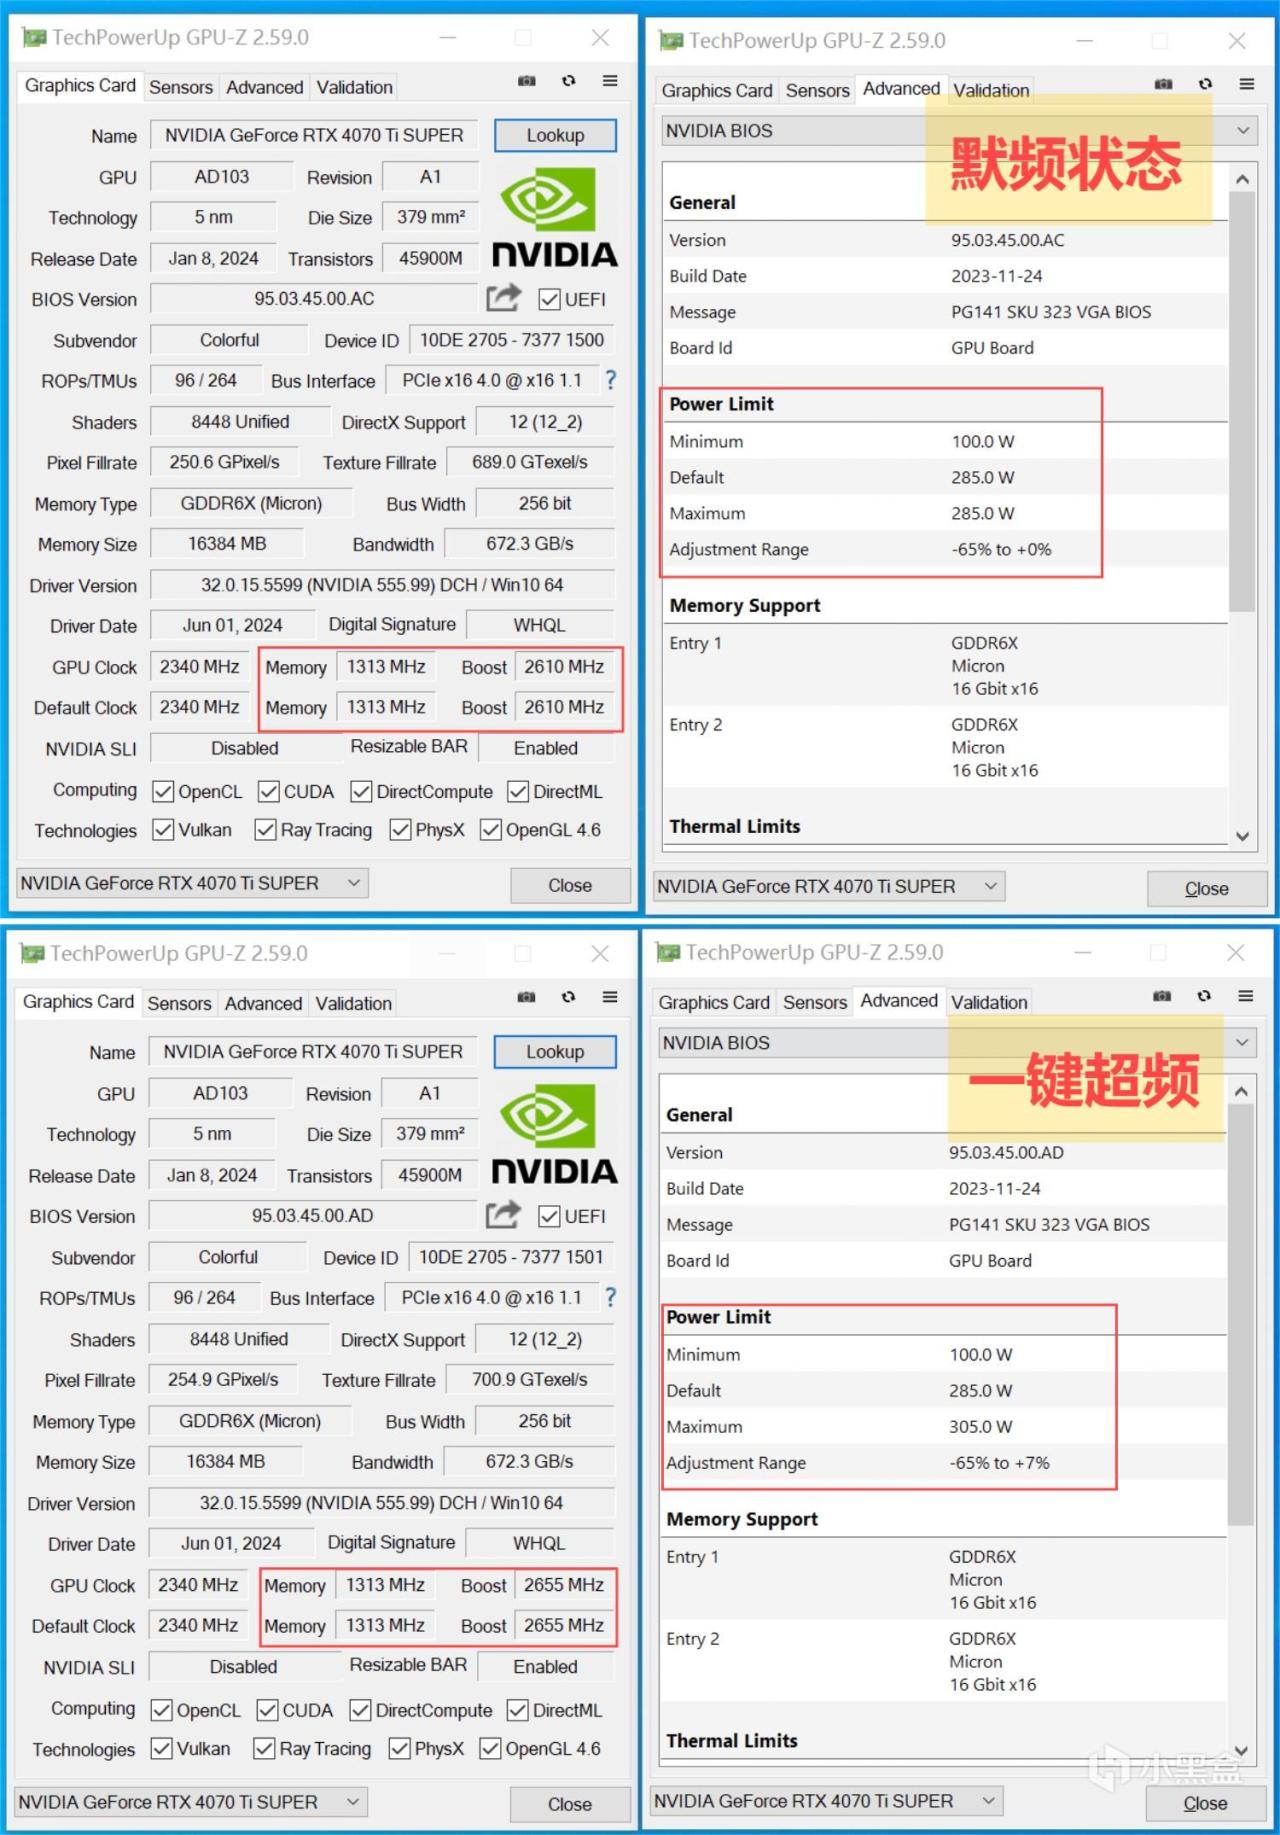Click the refresh icon in Boost 2610 MHz window
Viewport: 1280px width, 1835px height.
(569, 81)
